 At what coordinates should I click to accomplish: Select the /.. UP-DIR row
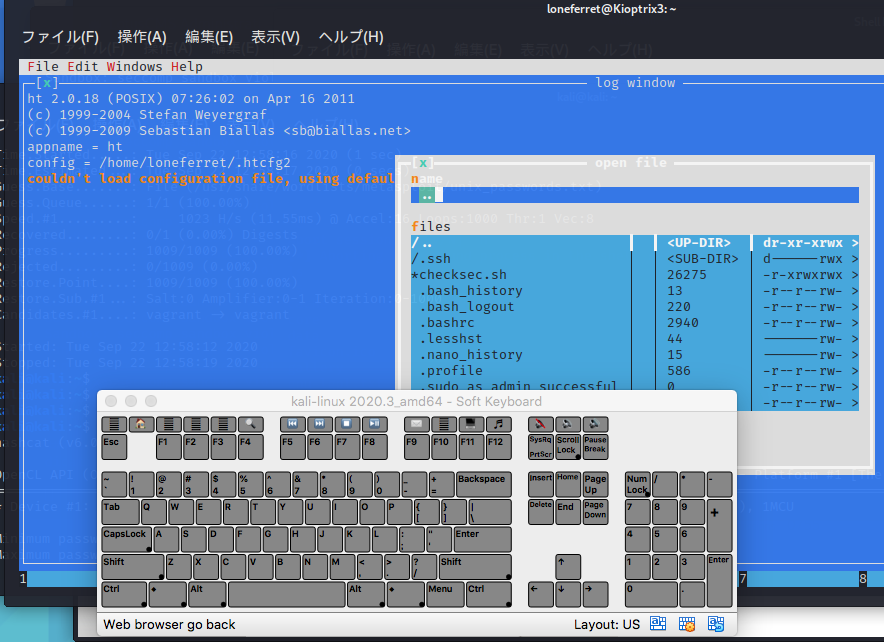635,243
